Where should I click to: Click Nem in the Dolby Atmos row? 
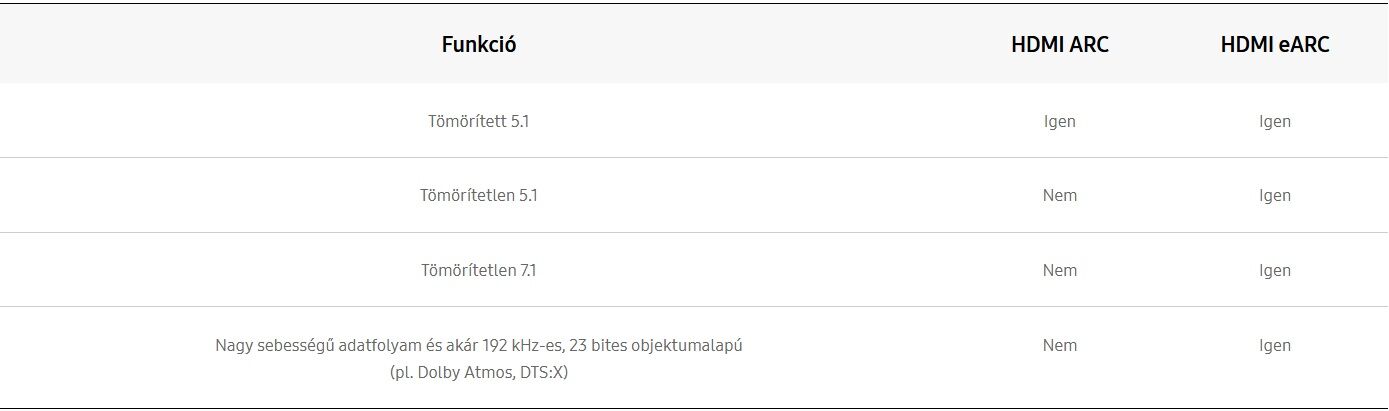click(x=1060, y=345)
